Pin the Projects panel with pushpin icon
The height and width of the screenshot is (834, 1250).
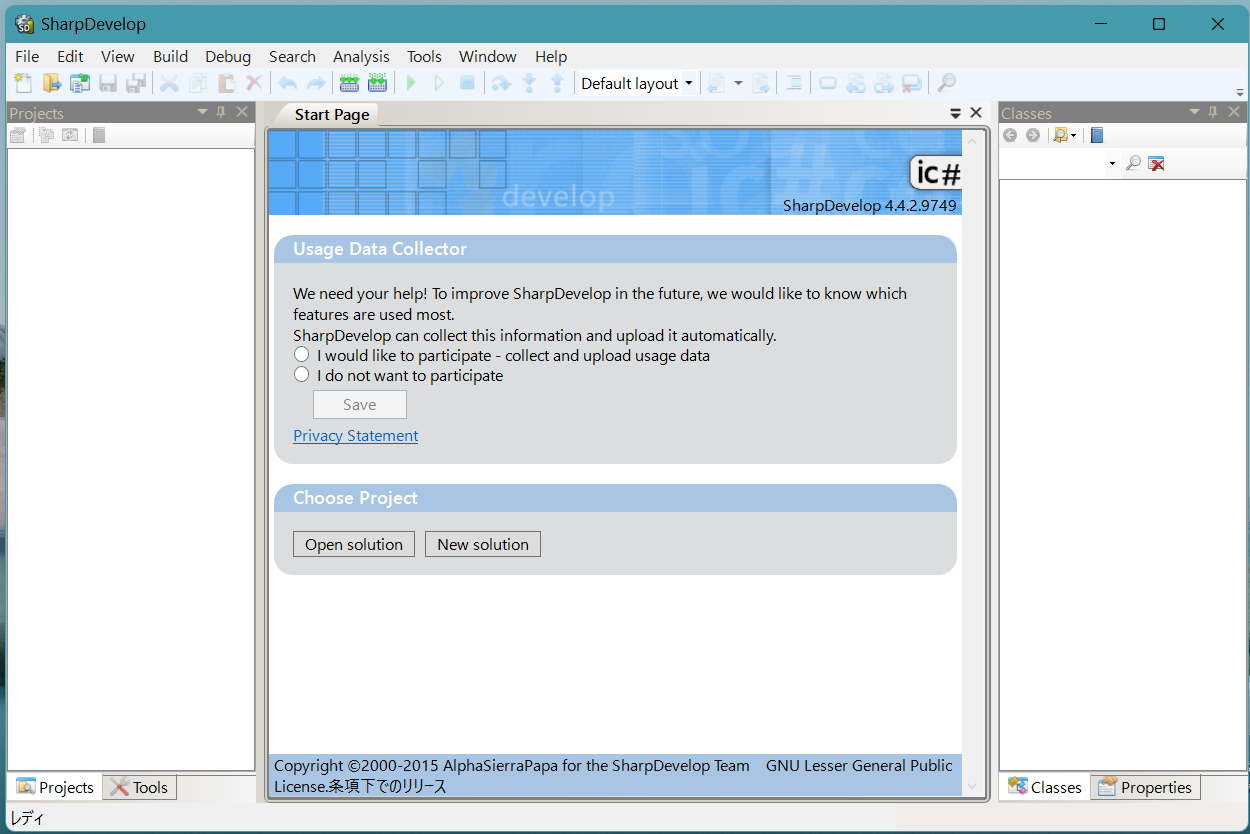pyautogui.click(x=222, y=112)
